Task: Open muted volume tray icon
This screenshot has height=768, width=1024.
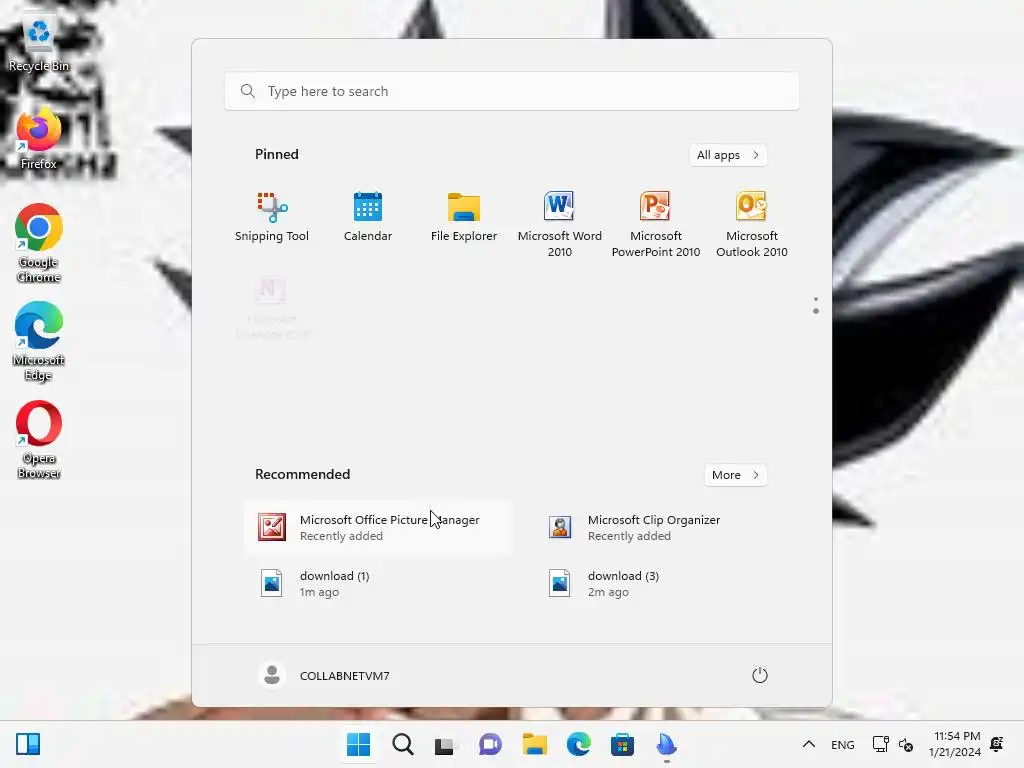Action: tap(906, 744)
